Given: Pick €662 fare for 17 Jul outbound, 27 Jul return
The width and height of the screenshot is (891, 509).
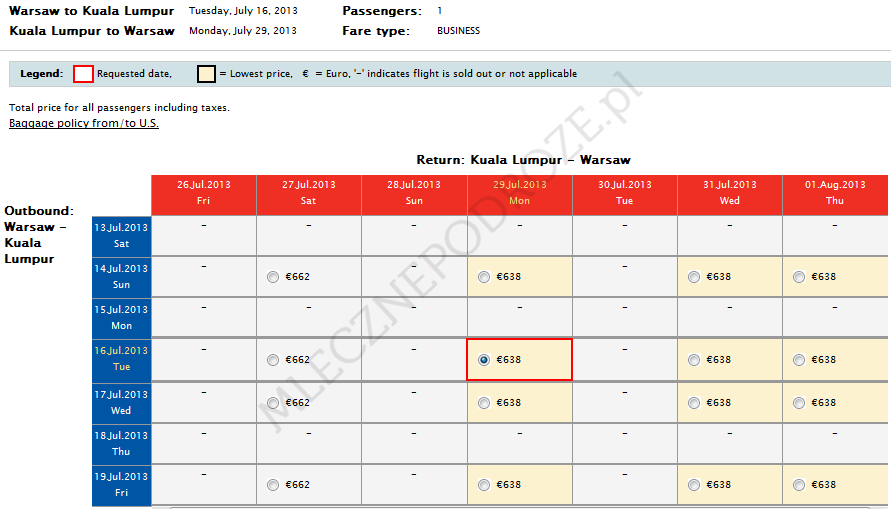Looking at the screenshot, I should tap(273, 403).
